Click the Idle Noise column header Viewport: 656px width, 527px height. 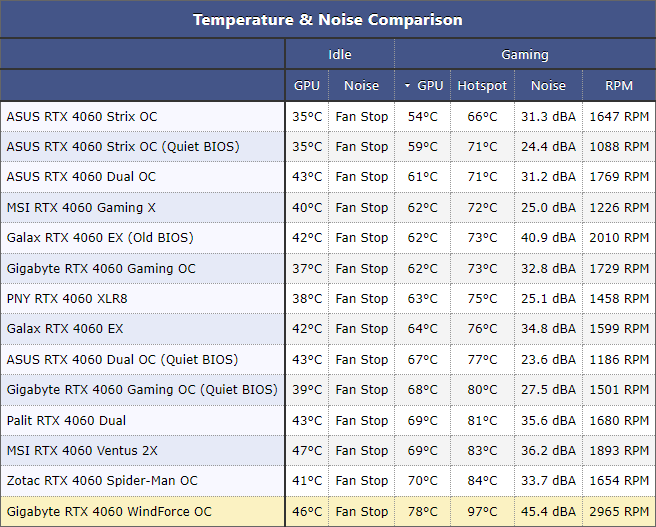361,86
